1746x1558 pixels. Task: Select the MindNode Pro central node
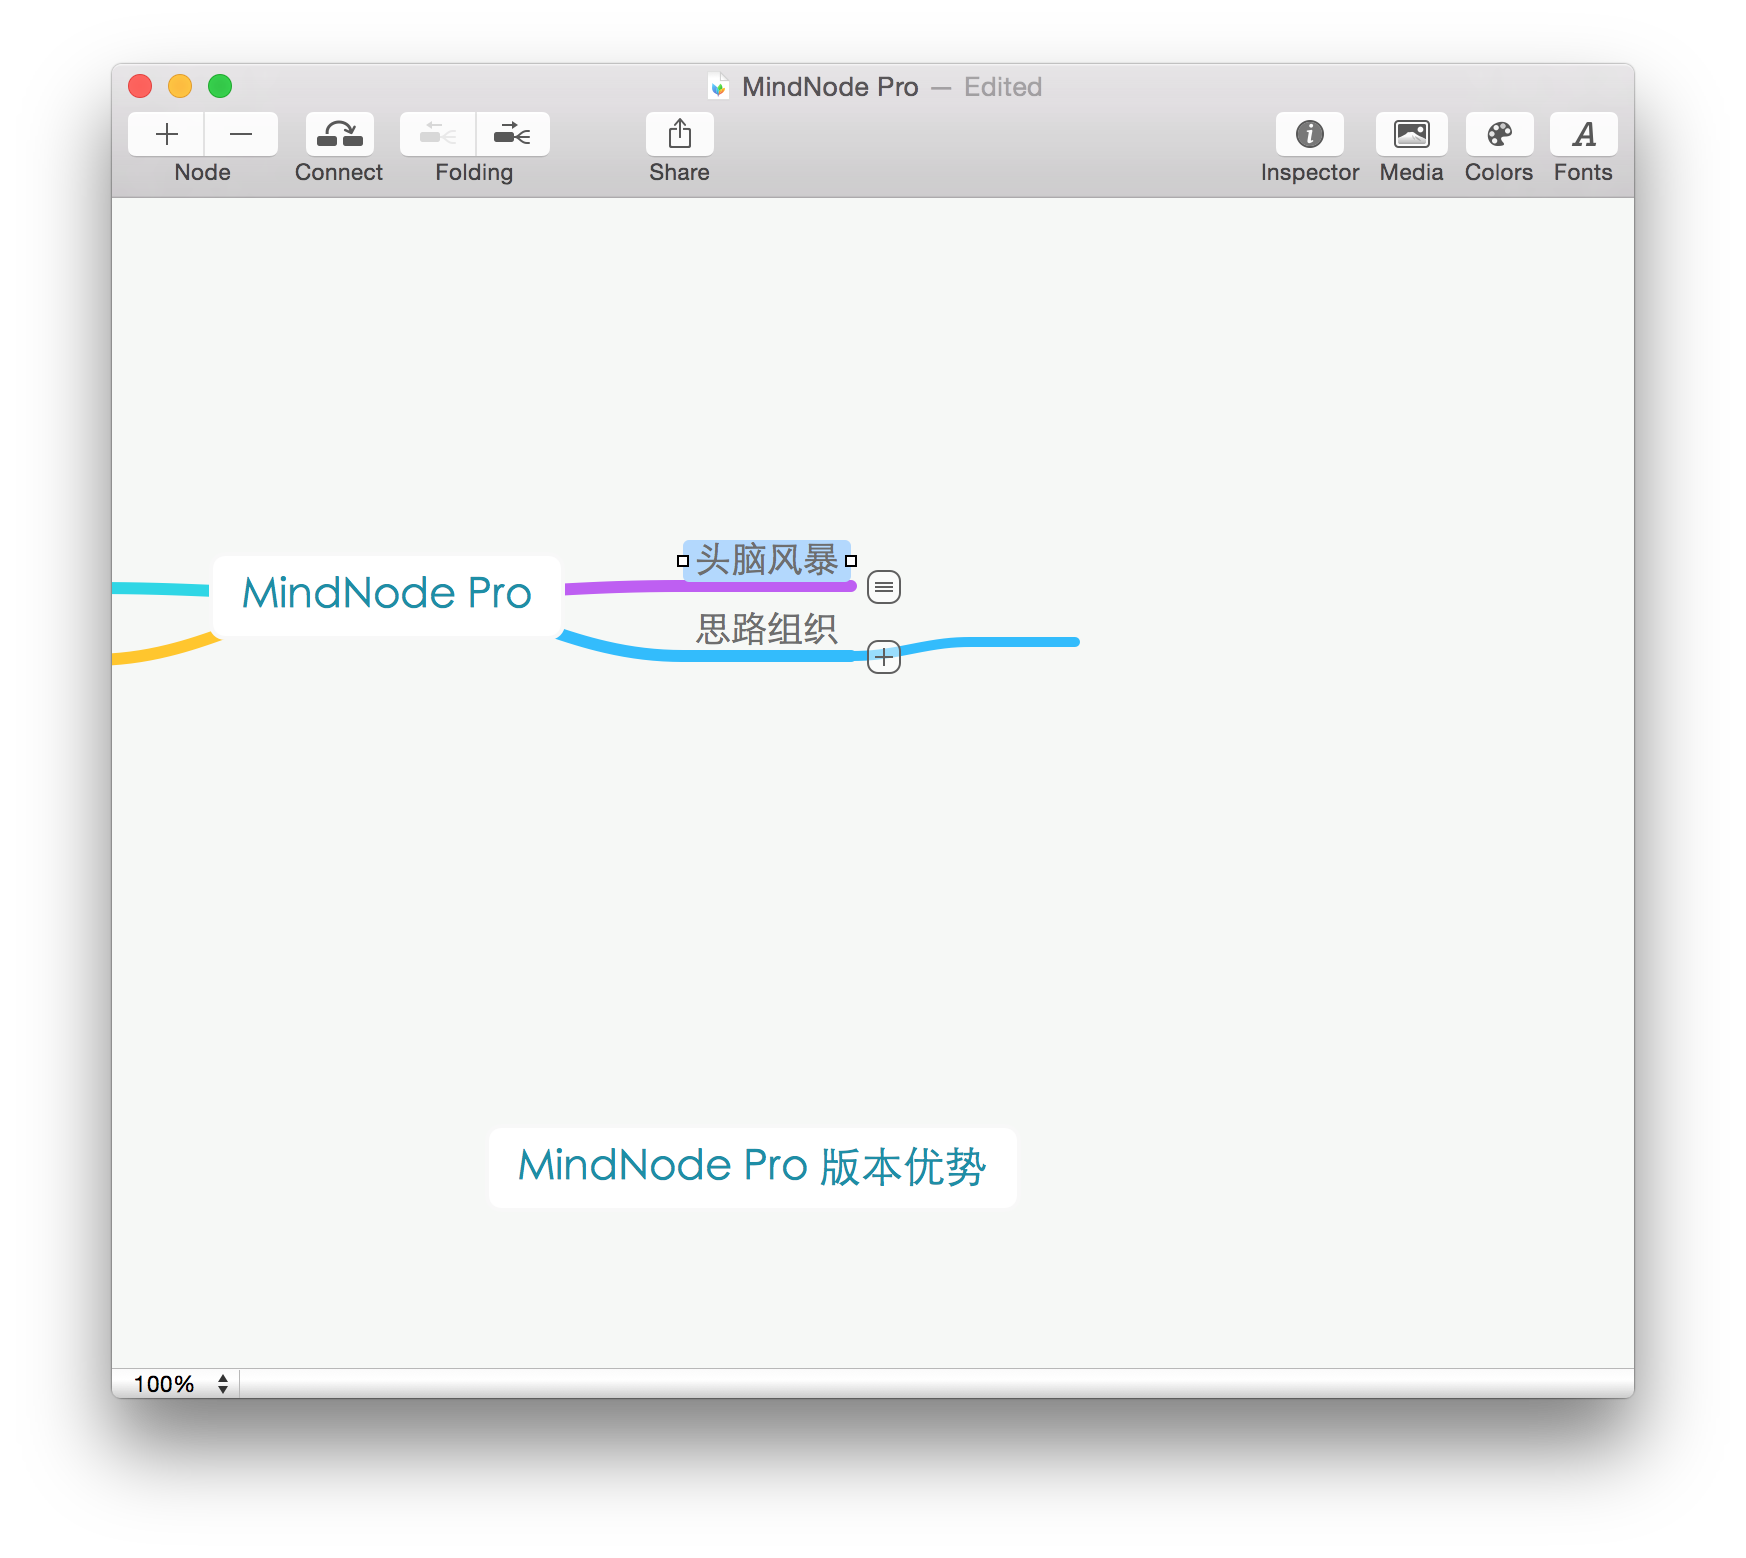coord(387,594)
